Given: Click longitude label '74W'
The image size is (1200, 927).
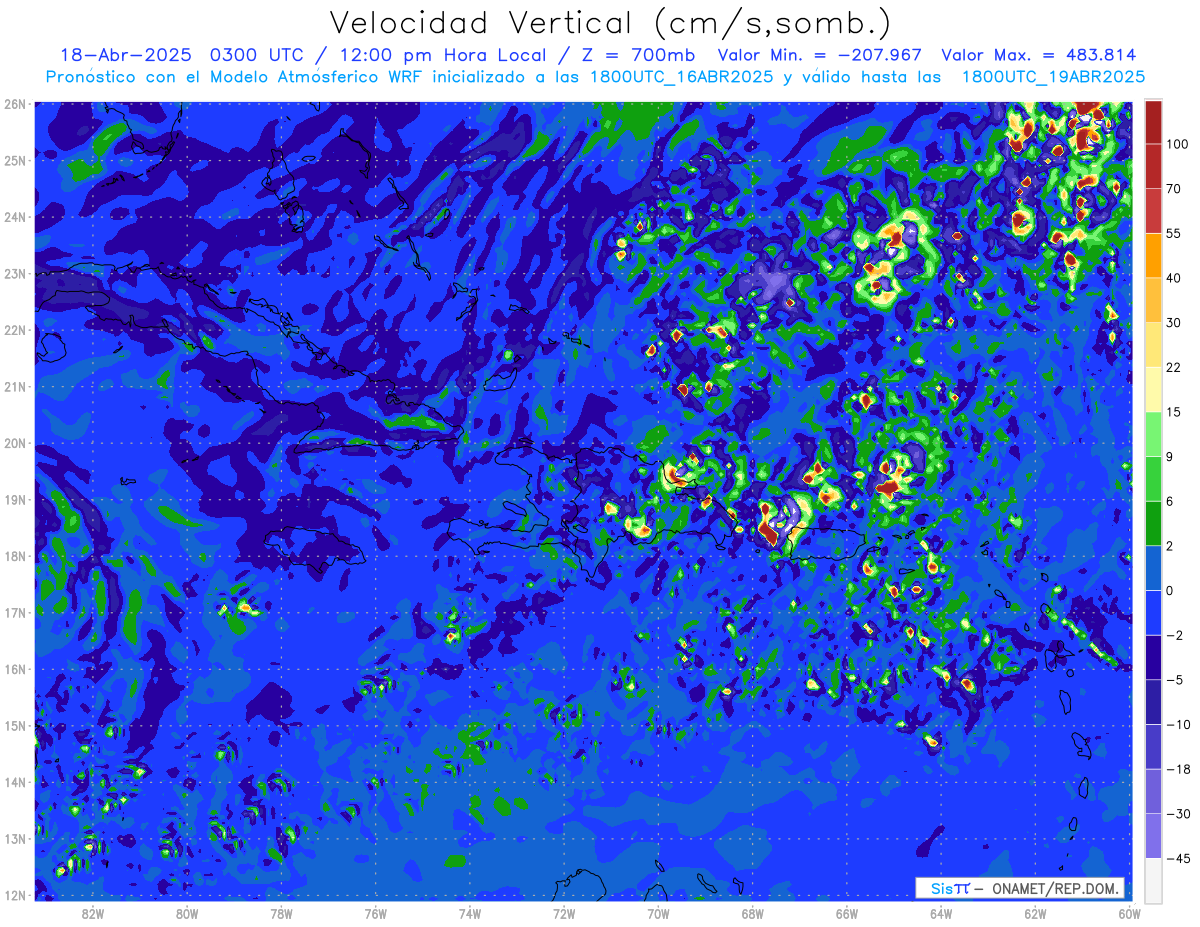Looking at the screenshot, I should tap(470, 914).
